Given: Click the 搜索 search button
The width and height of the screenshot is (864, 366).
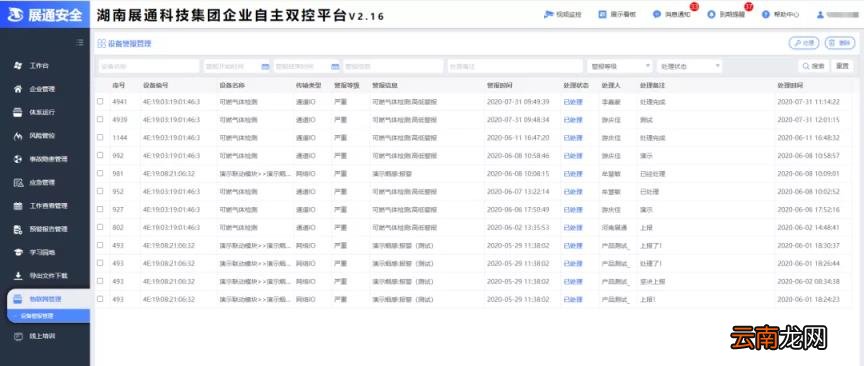Looking at the screenshot, I should tap(813, 66).
